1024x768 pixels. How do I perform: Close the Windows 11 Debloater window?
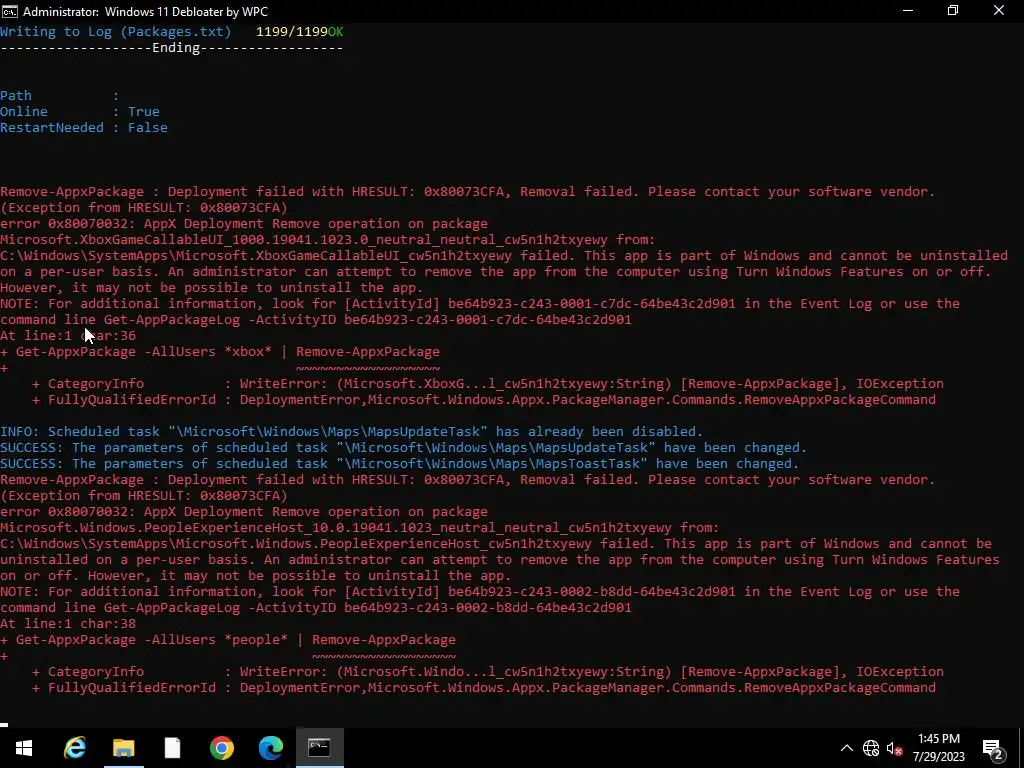point(999,11)
